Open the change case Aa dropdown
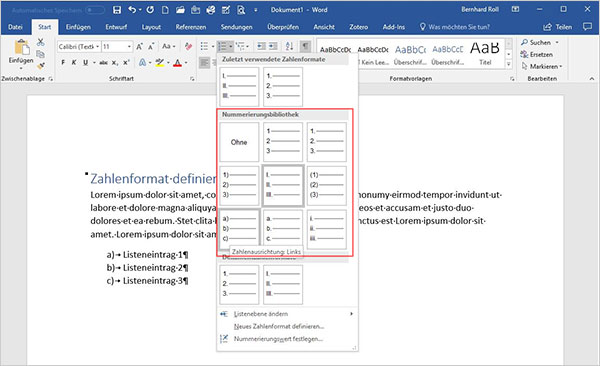 coord(168,47)
